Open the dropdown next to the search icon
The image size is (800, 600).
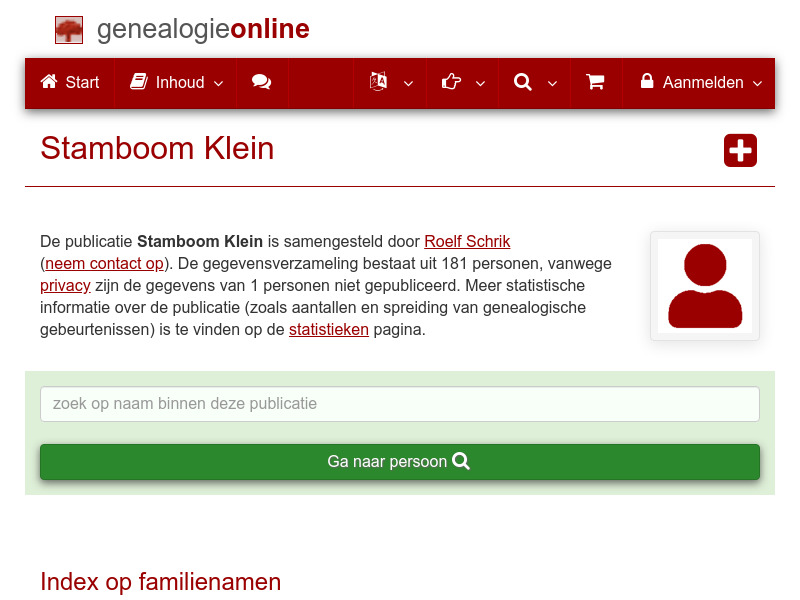coord(552,83)
